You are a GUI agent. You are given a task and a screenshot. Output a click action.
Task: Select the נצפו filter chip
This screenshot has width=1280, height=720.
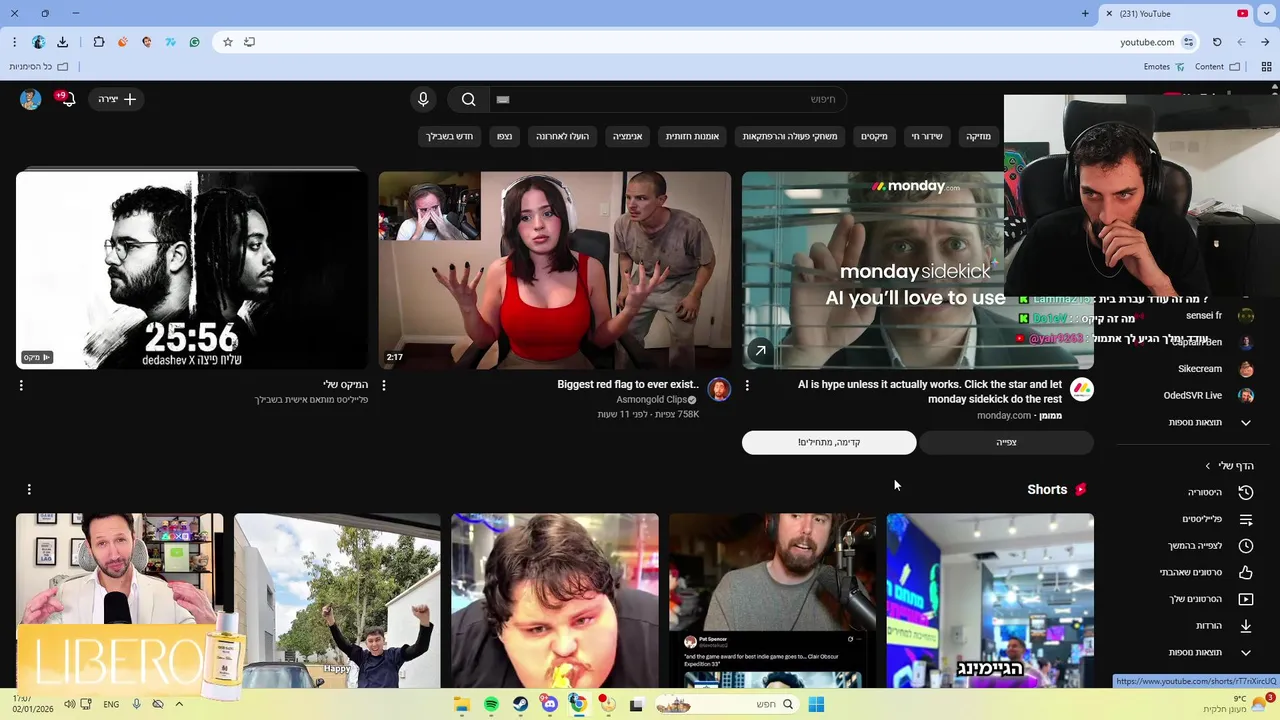click(504, 136)
